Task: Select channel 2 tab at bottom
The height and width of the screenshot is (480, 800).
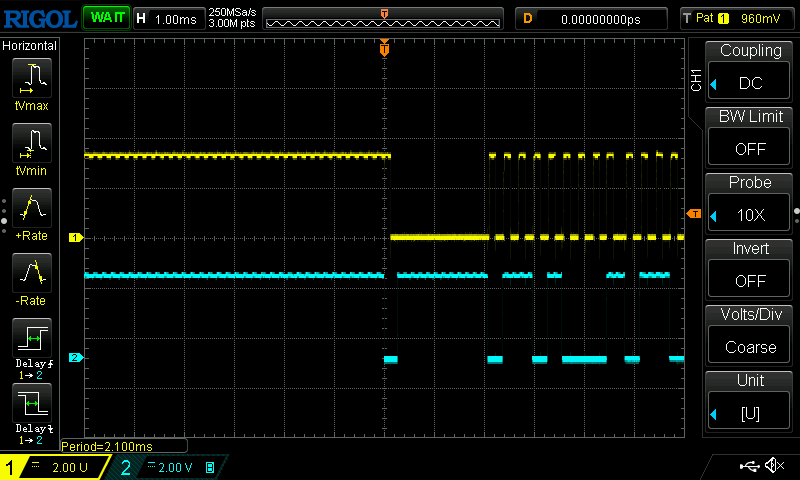Action: (x=167, y=467)
